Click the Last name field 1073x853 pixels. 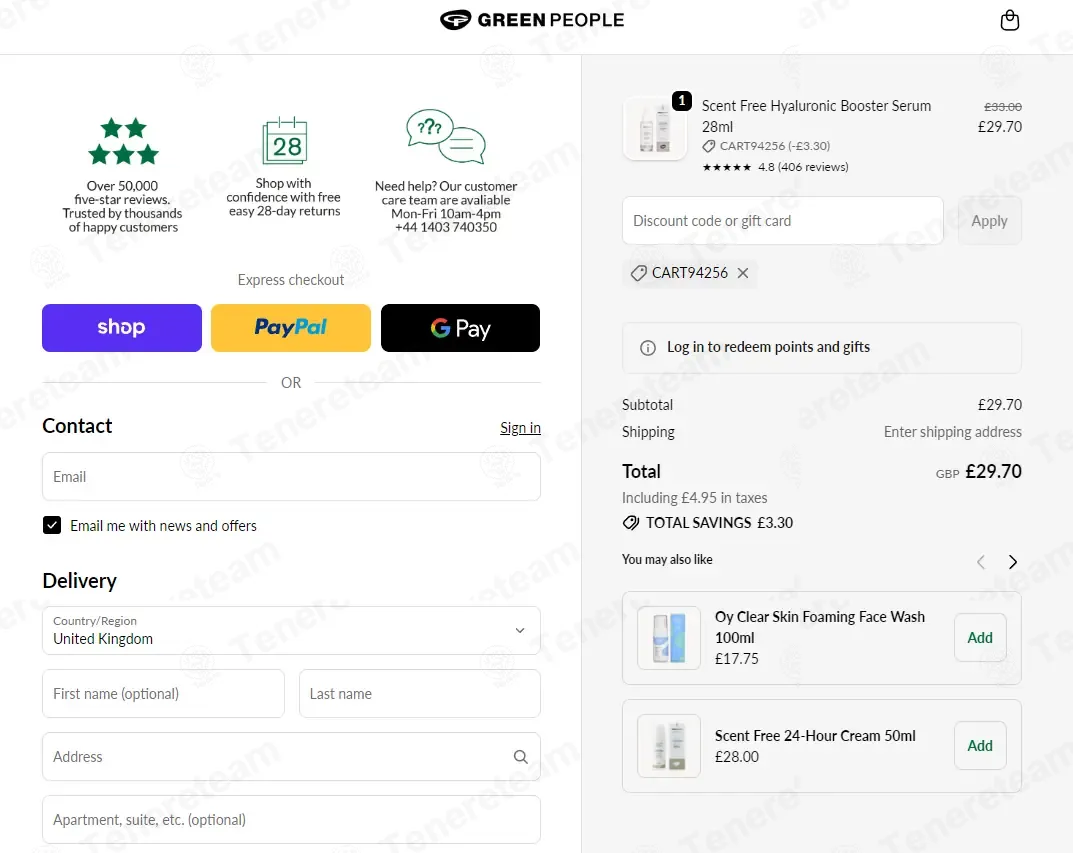(419, 694)
